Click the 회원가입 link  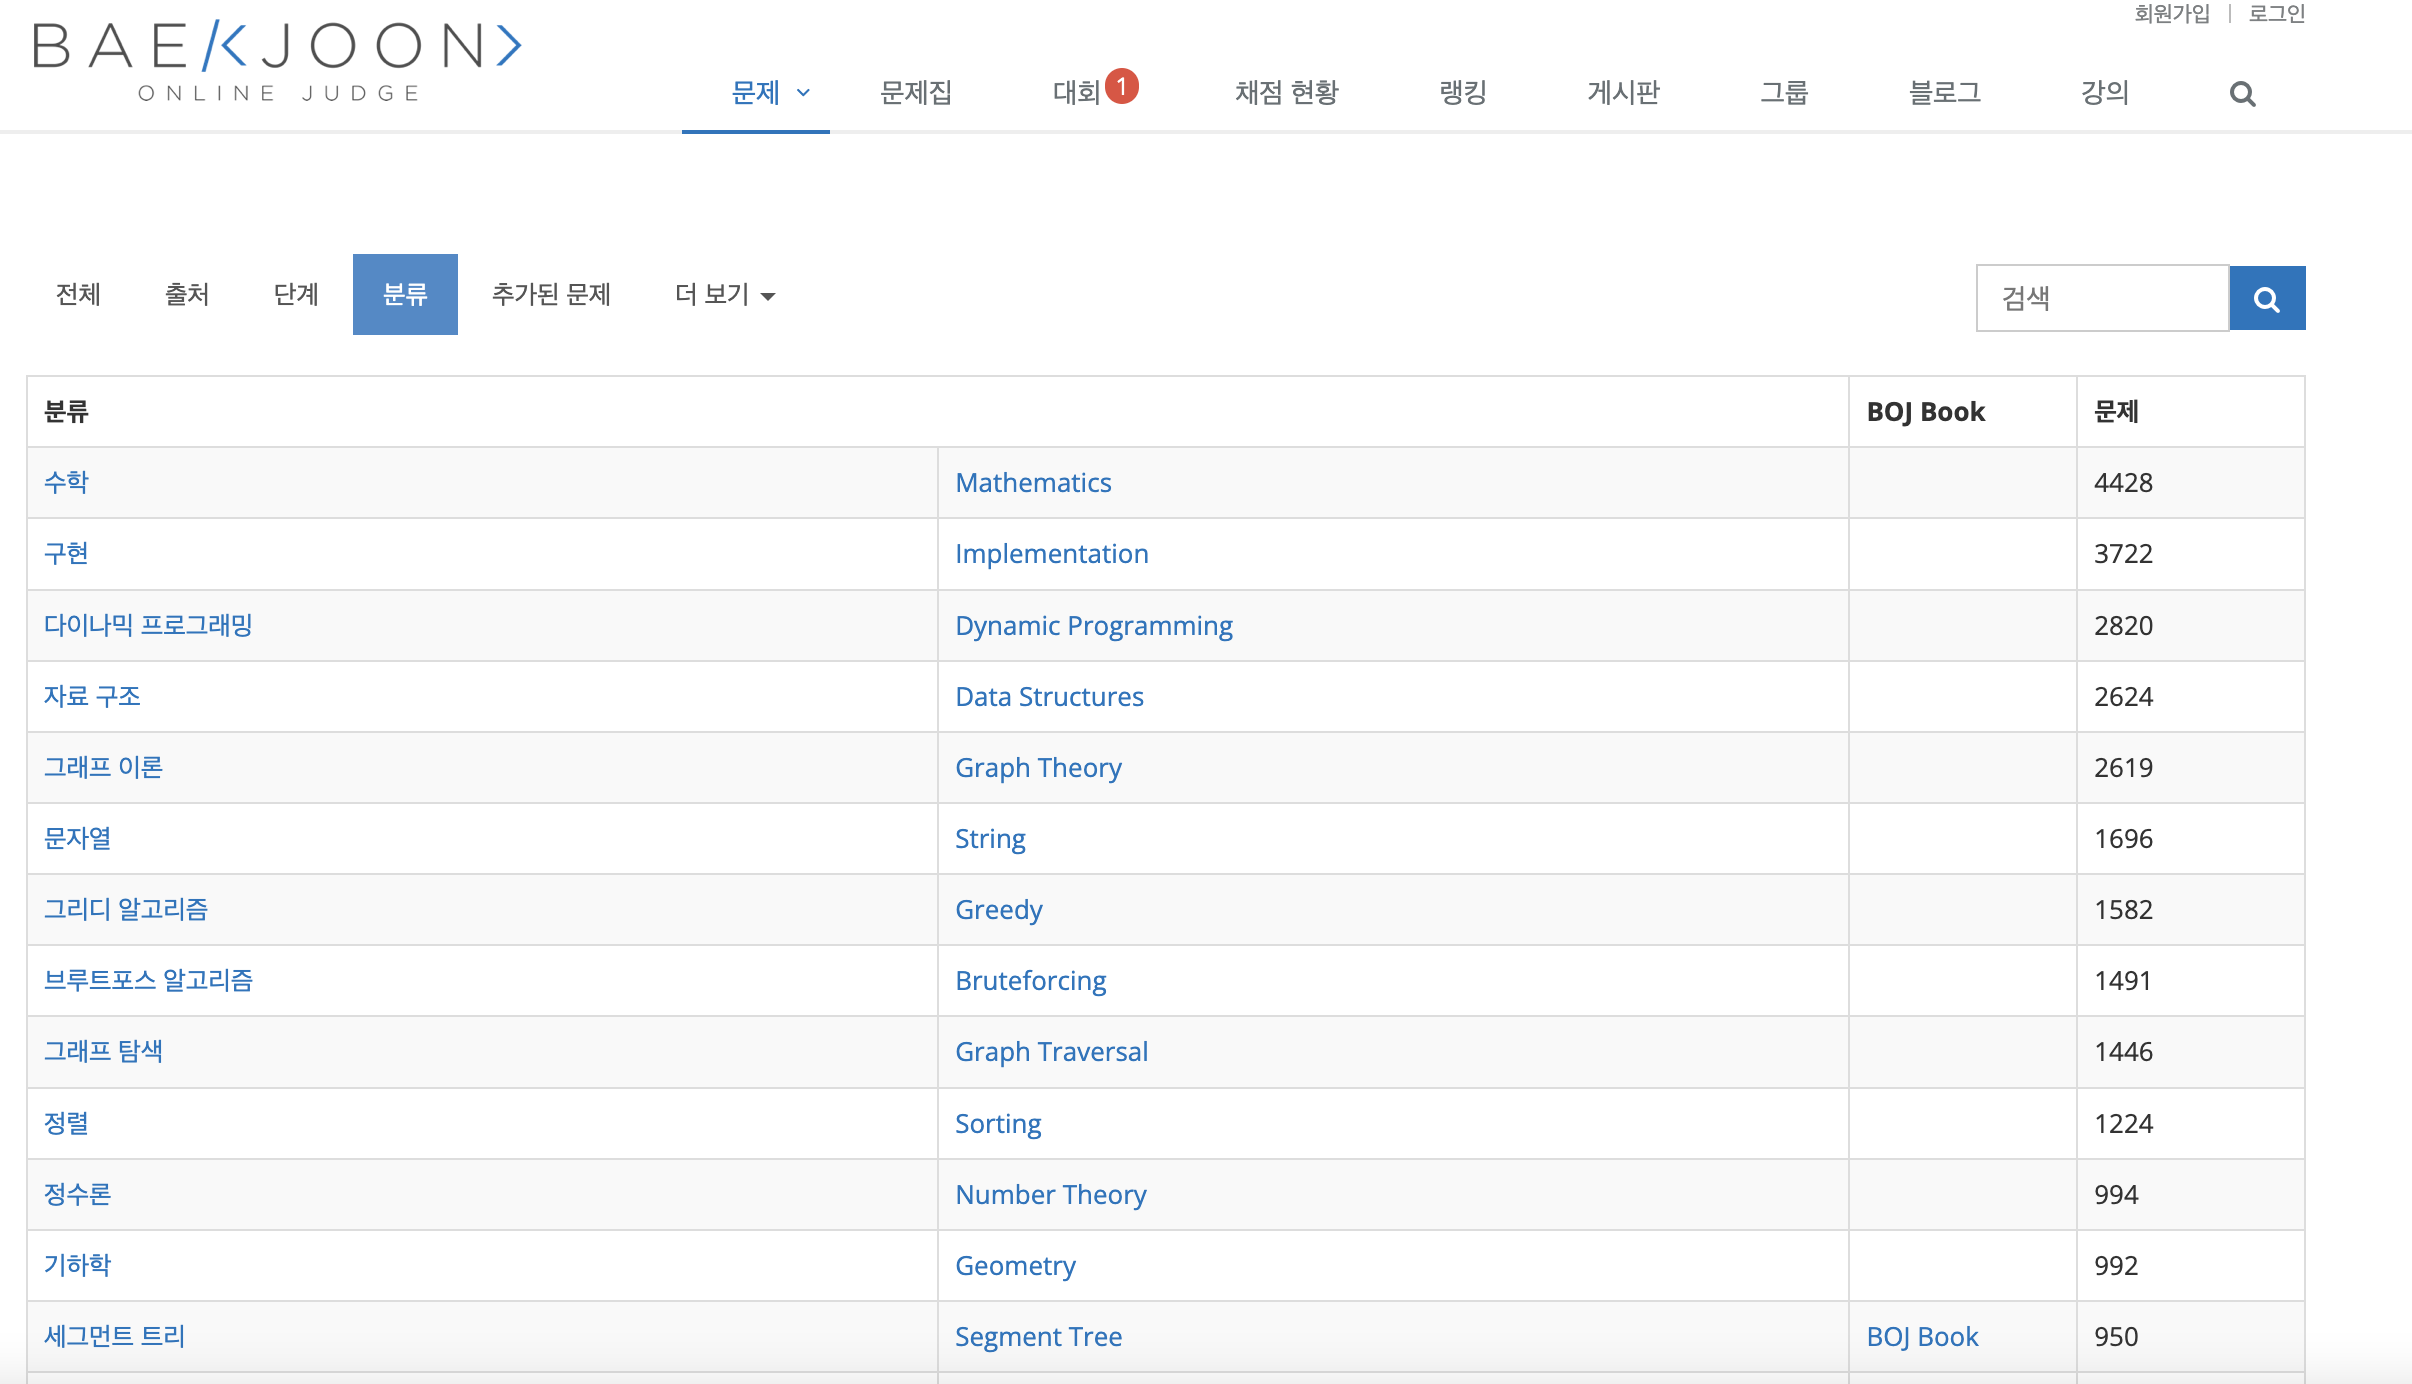click(x=2171, y=14)
